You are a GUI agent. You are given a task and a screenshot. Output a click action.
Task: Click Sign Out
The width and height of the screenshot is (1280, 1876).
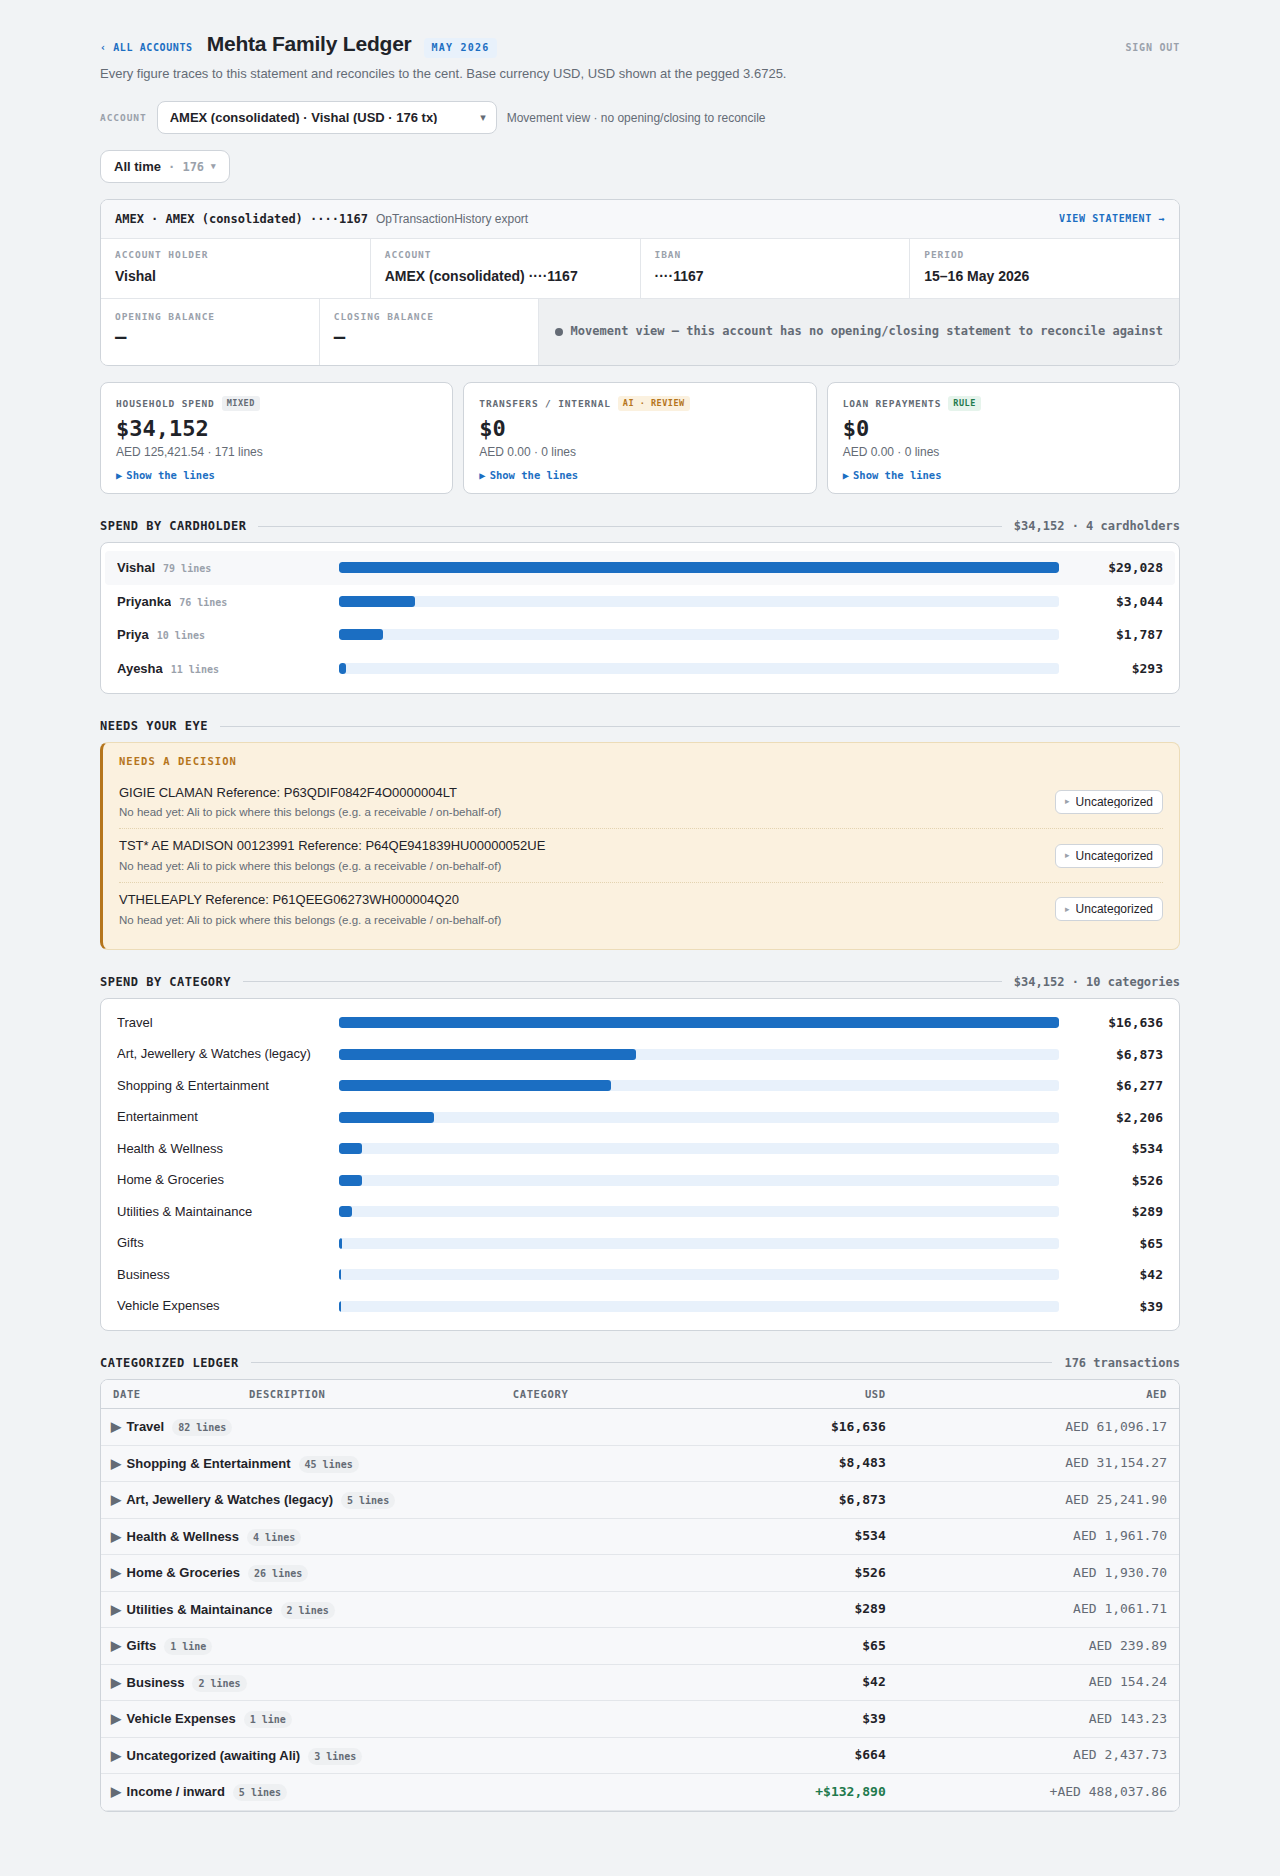click(x=1152, y=47)
